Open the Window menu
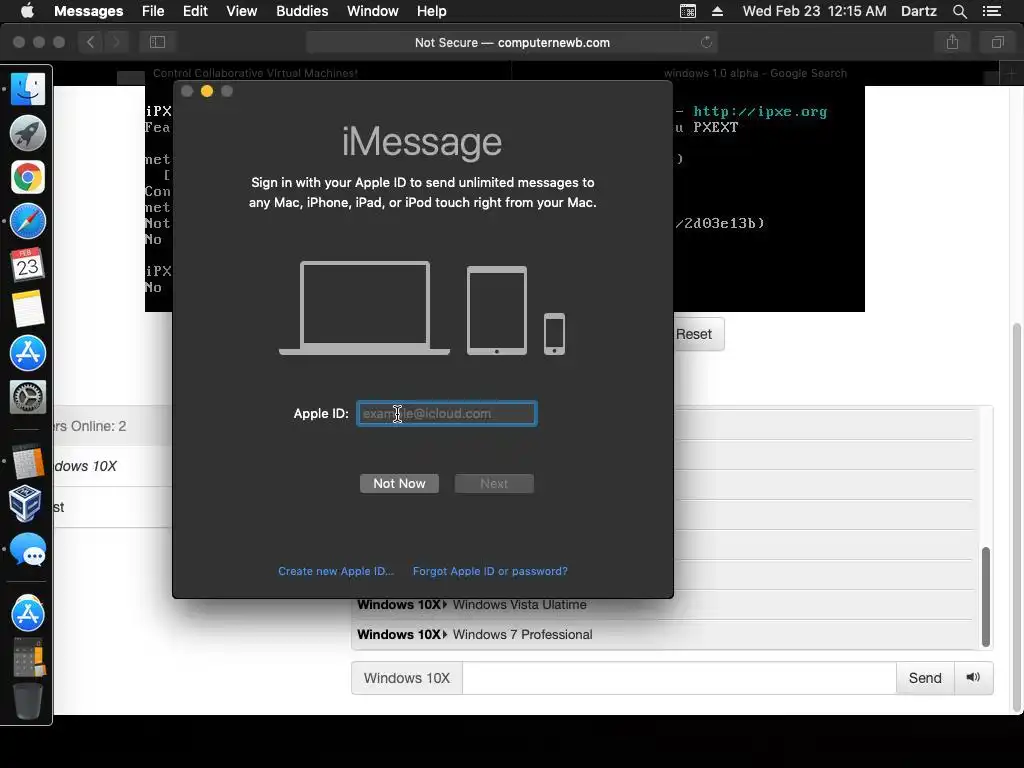Viewport: 1024px width, 768px height. (x=373, y=11)
